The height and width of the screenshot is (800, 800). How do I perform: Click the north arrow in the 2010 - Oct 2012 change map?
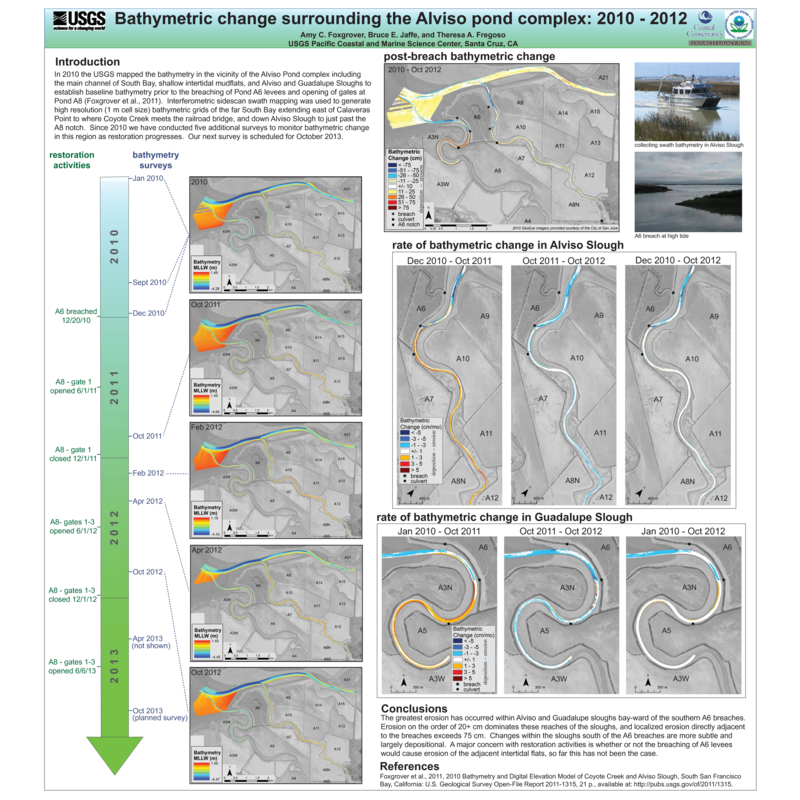pyautogui.click(x=429, y=214)
